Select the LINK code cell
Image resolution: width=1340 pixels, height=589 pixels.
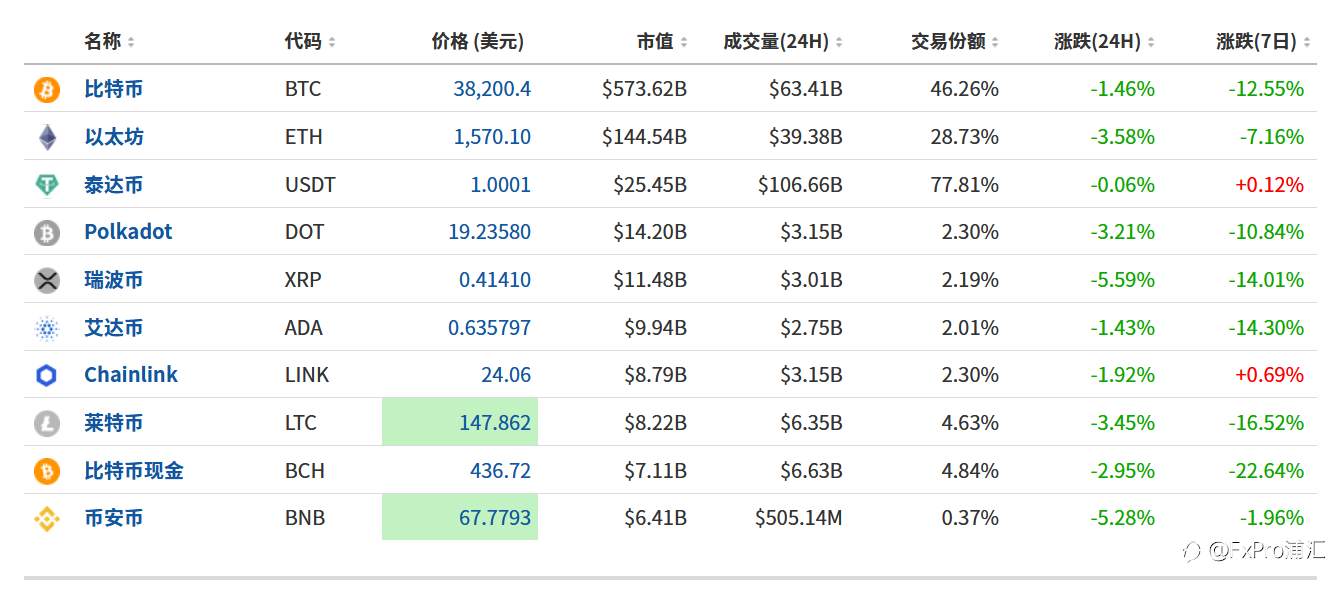point(307,375)
